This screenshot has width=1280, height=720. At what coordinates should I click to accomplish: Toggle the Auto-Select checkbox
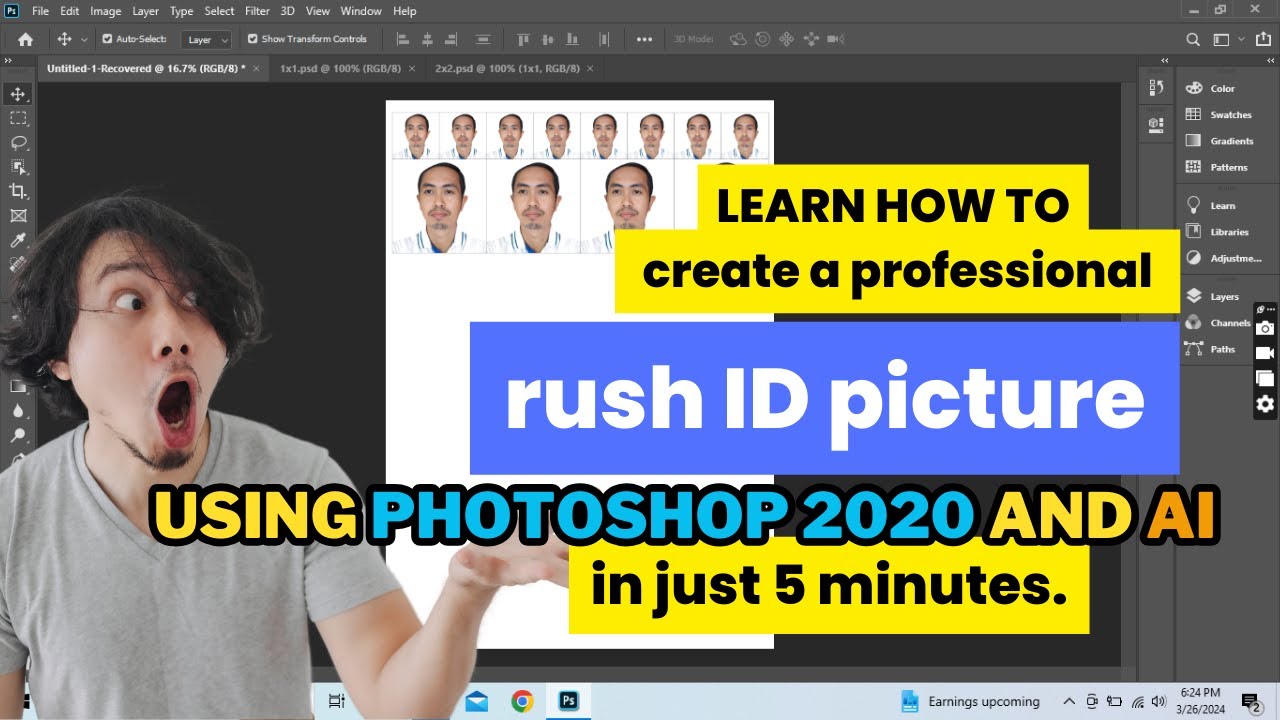coord(107,39)
